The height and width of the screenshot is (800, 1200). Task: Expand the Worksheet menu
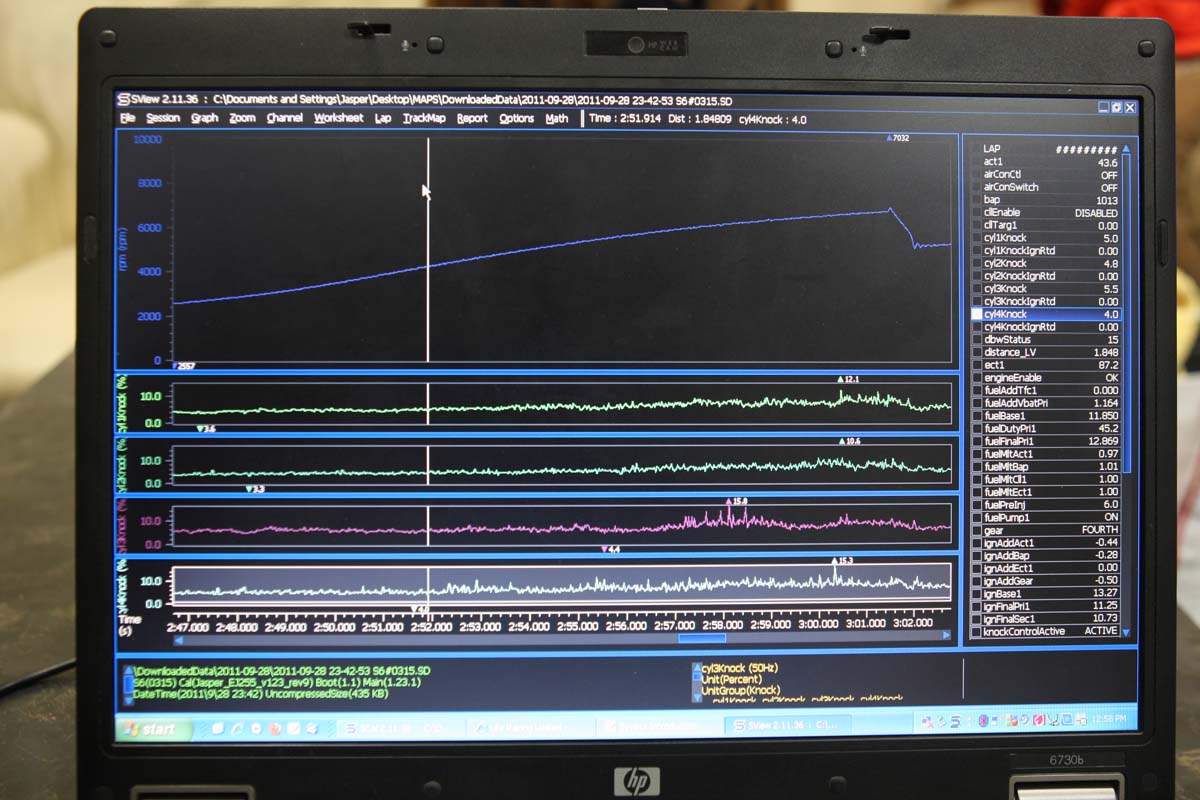(x=338, y=118)
